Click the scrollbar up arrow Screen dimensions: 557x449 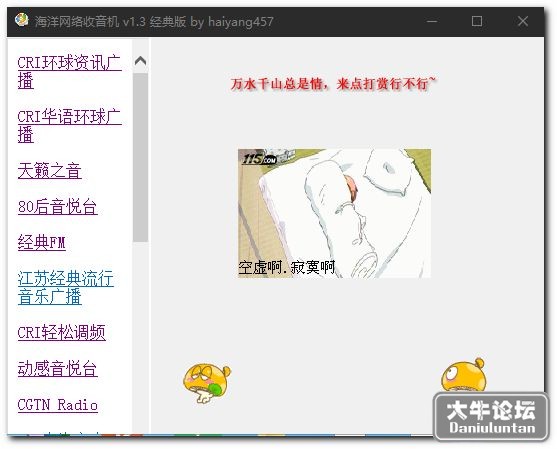pyautogui.click(x=140, y=61)
